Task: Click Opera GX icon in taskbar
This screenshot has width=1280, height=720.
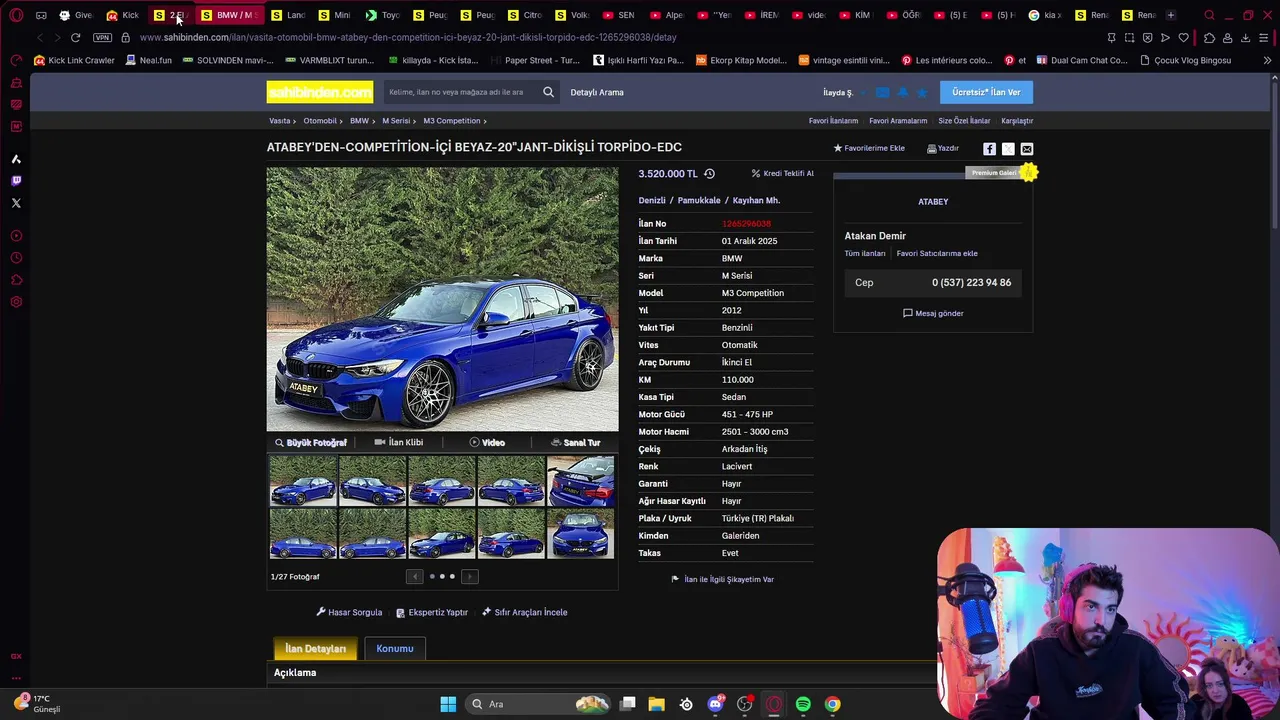Action: coord(773,704)
